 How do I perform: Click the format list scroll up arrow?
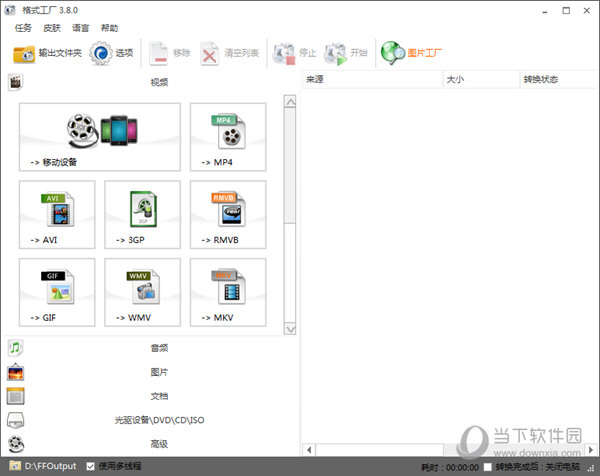tap(290, 101)
